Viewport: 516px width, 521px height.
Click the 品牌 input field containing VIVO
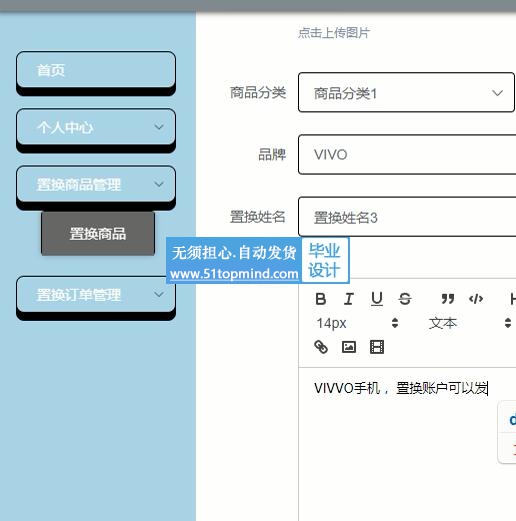(x=407, y=154)
